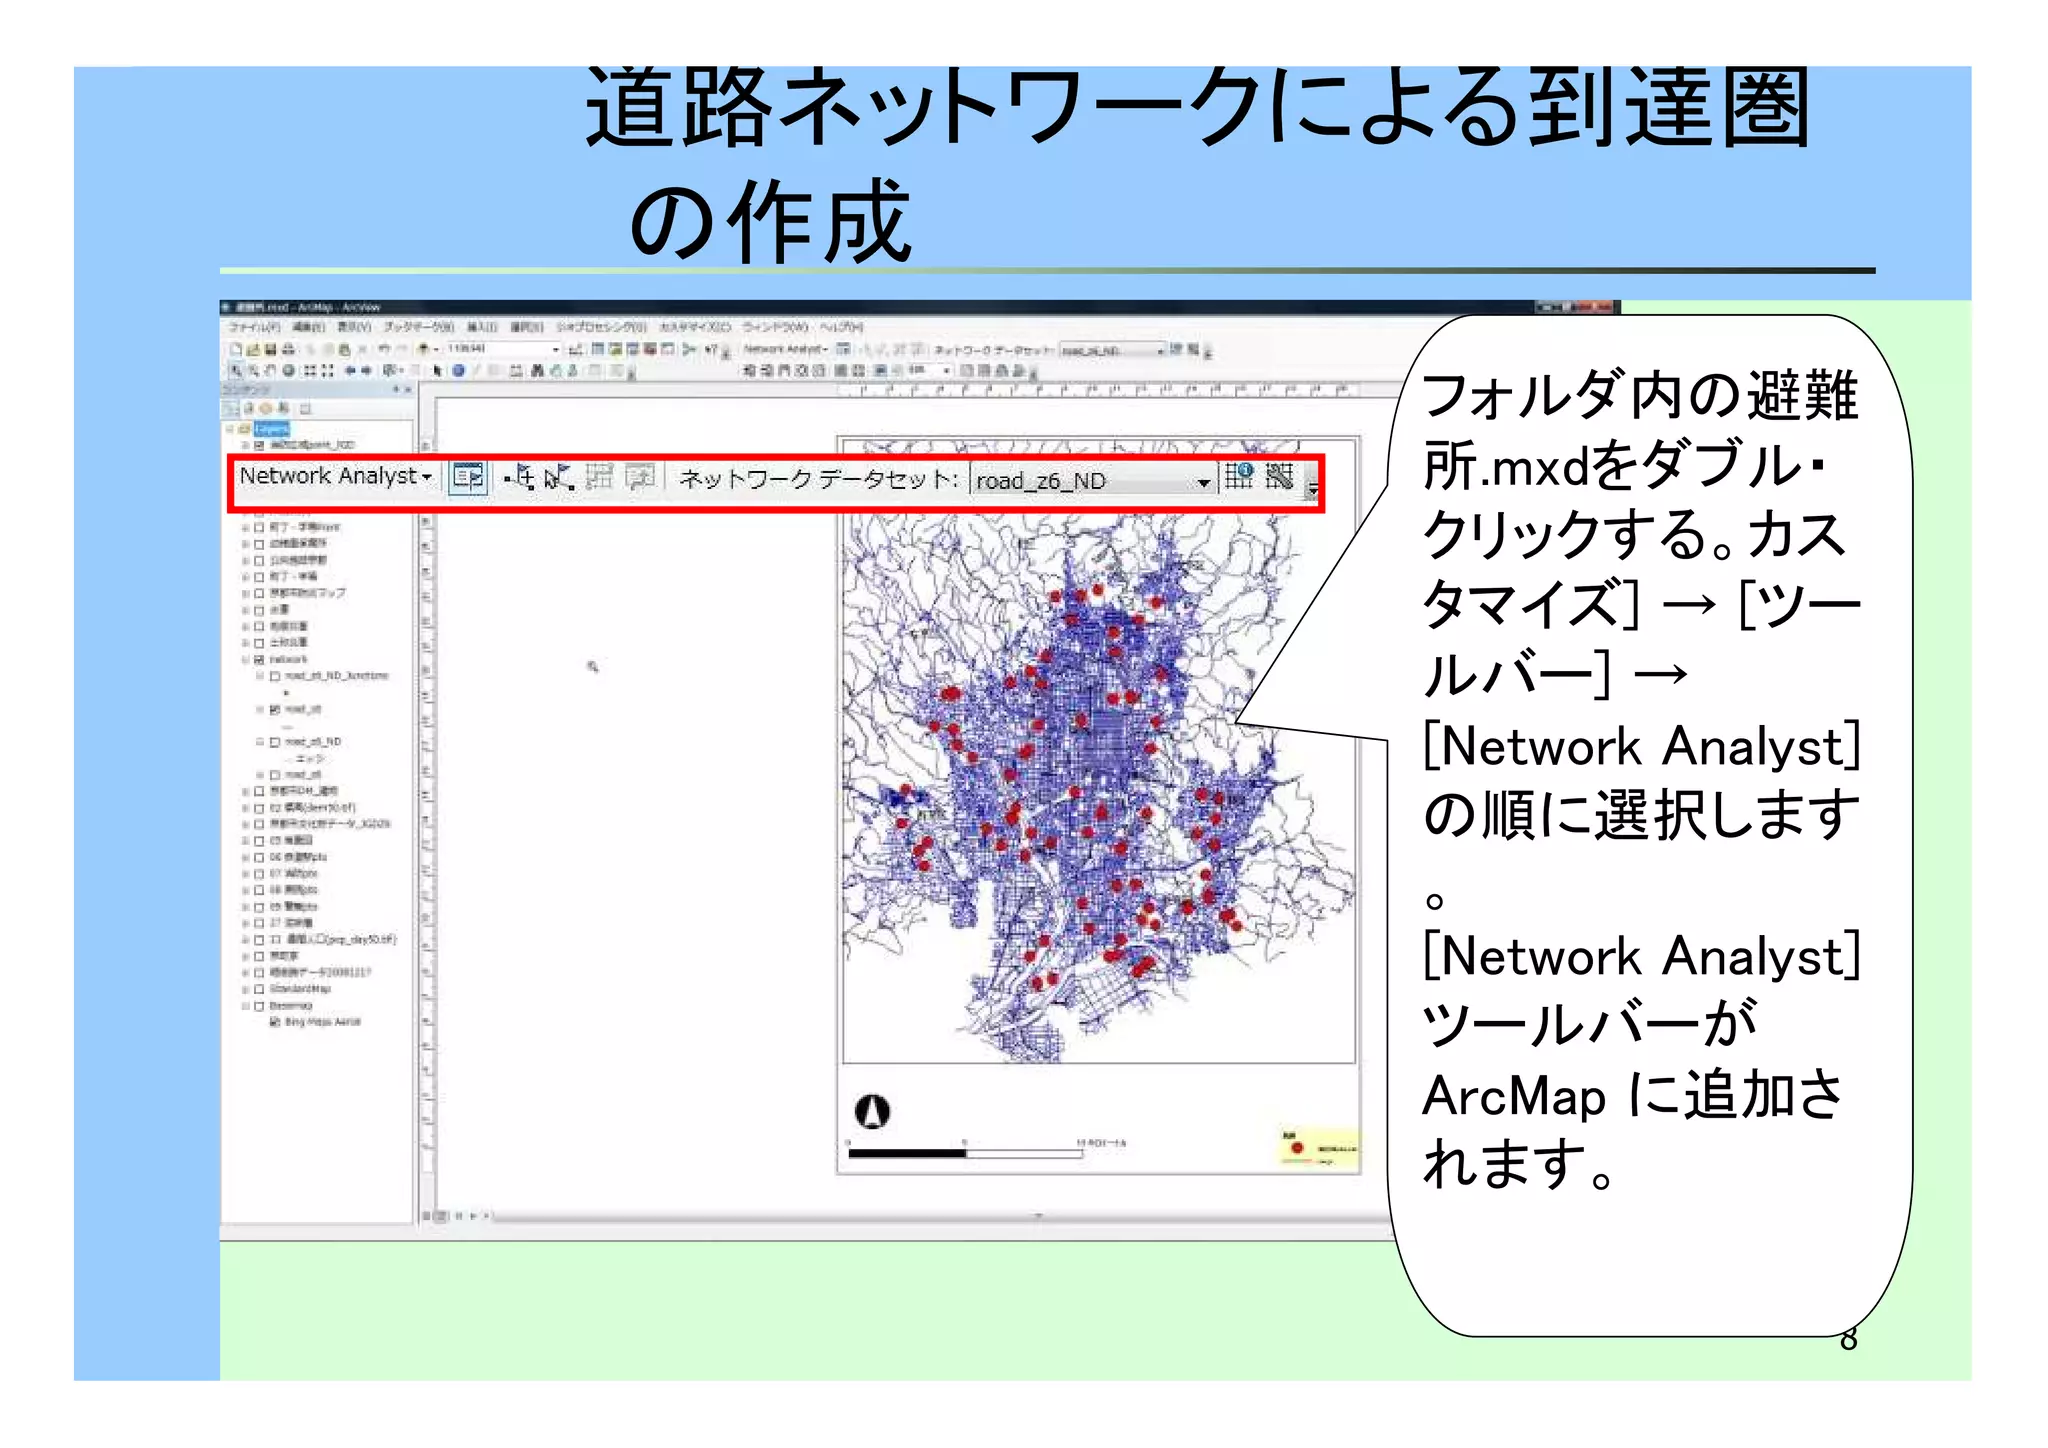The image size is (2048, 1448).
Task: Uncheck the checked road_z6 layer checkbox
Action: coord(275,709)
